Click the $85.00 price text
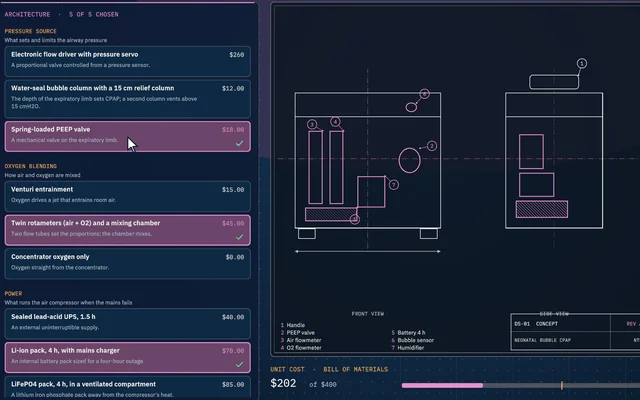The height and width of the screenshot is (400, 640). (233, 384)
